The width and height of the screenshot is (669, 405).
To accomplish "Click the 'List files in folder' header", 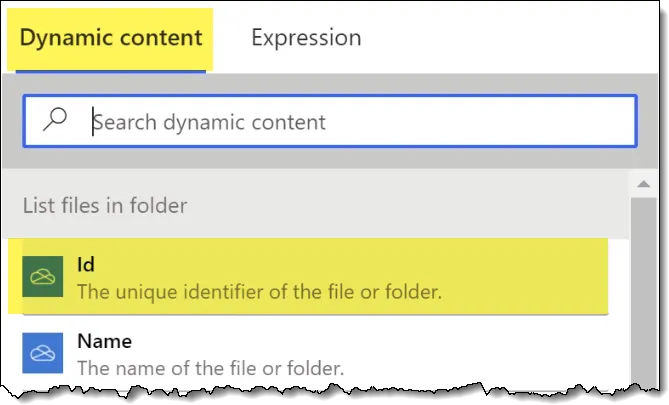I will pyautogui.click(x=105, y=206).
